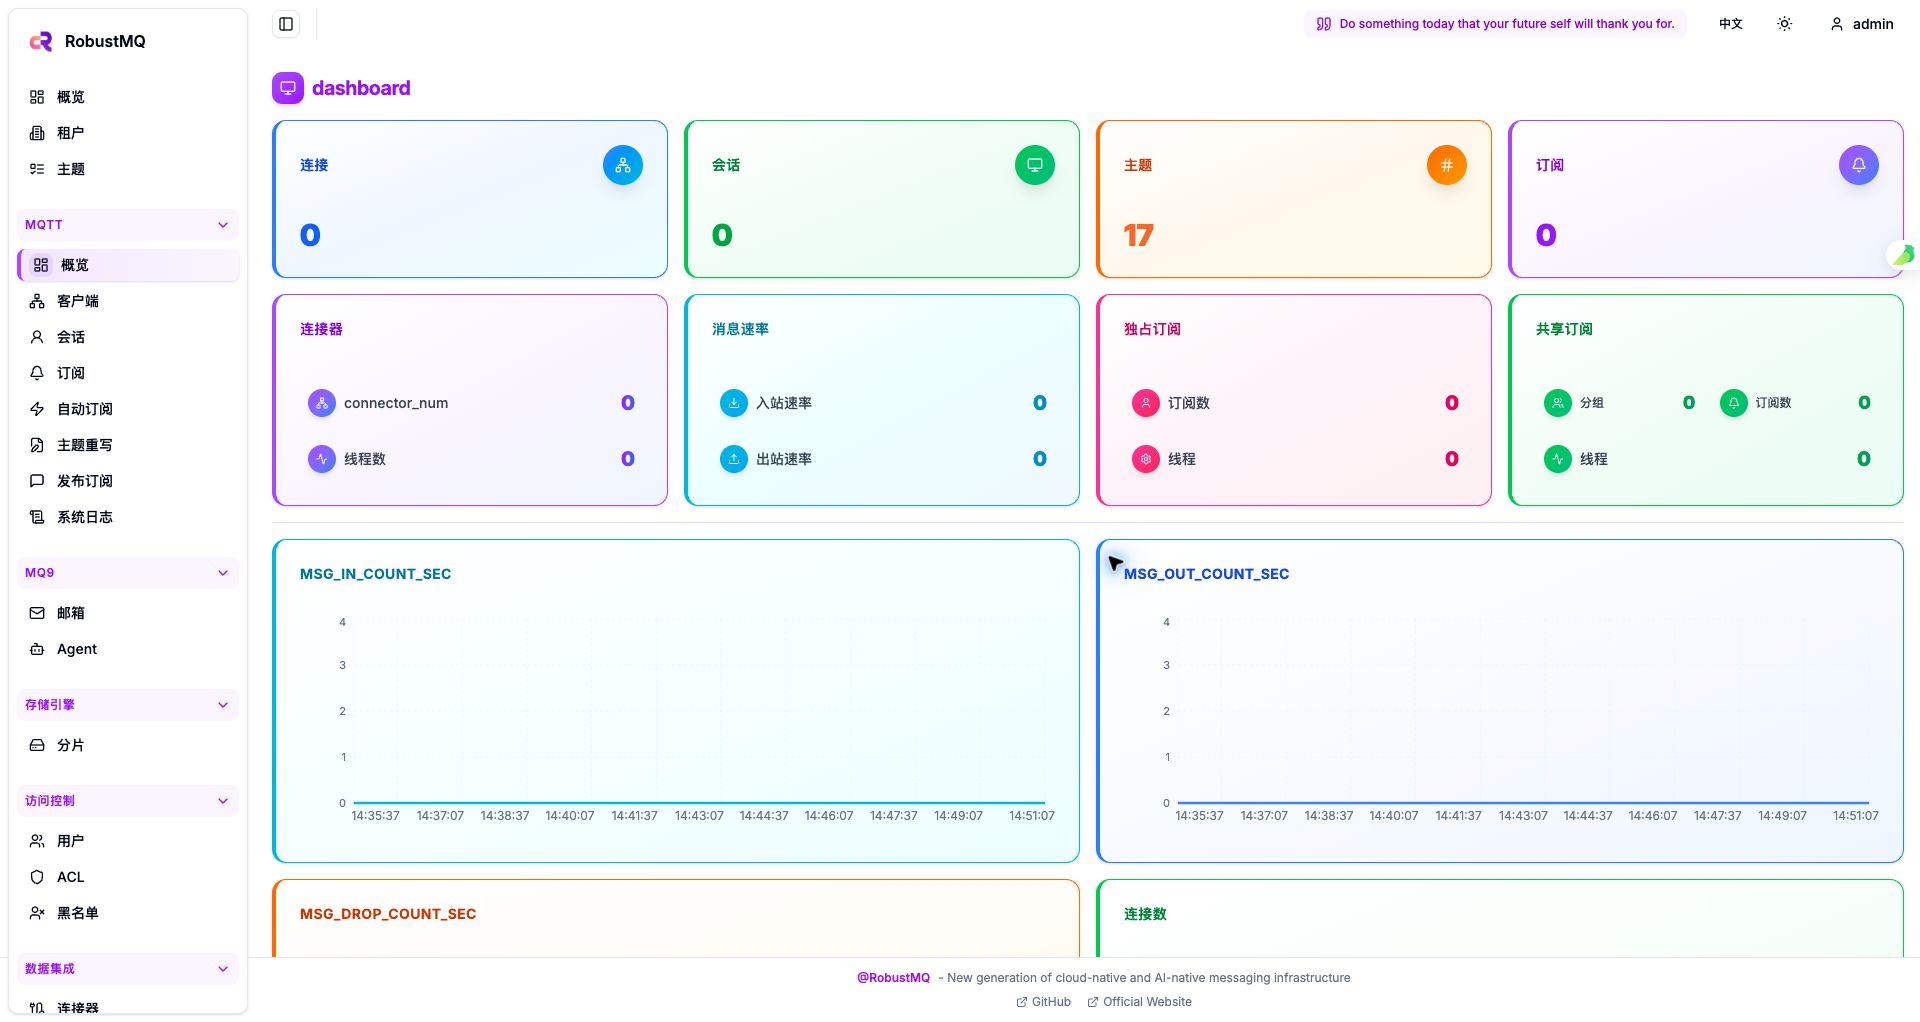Open the 主题重写 menu item

pos(127,445)
